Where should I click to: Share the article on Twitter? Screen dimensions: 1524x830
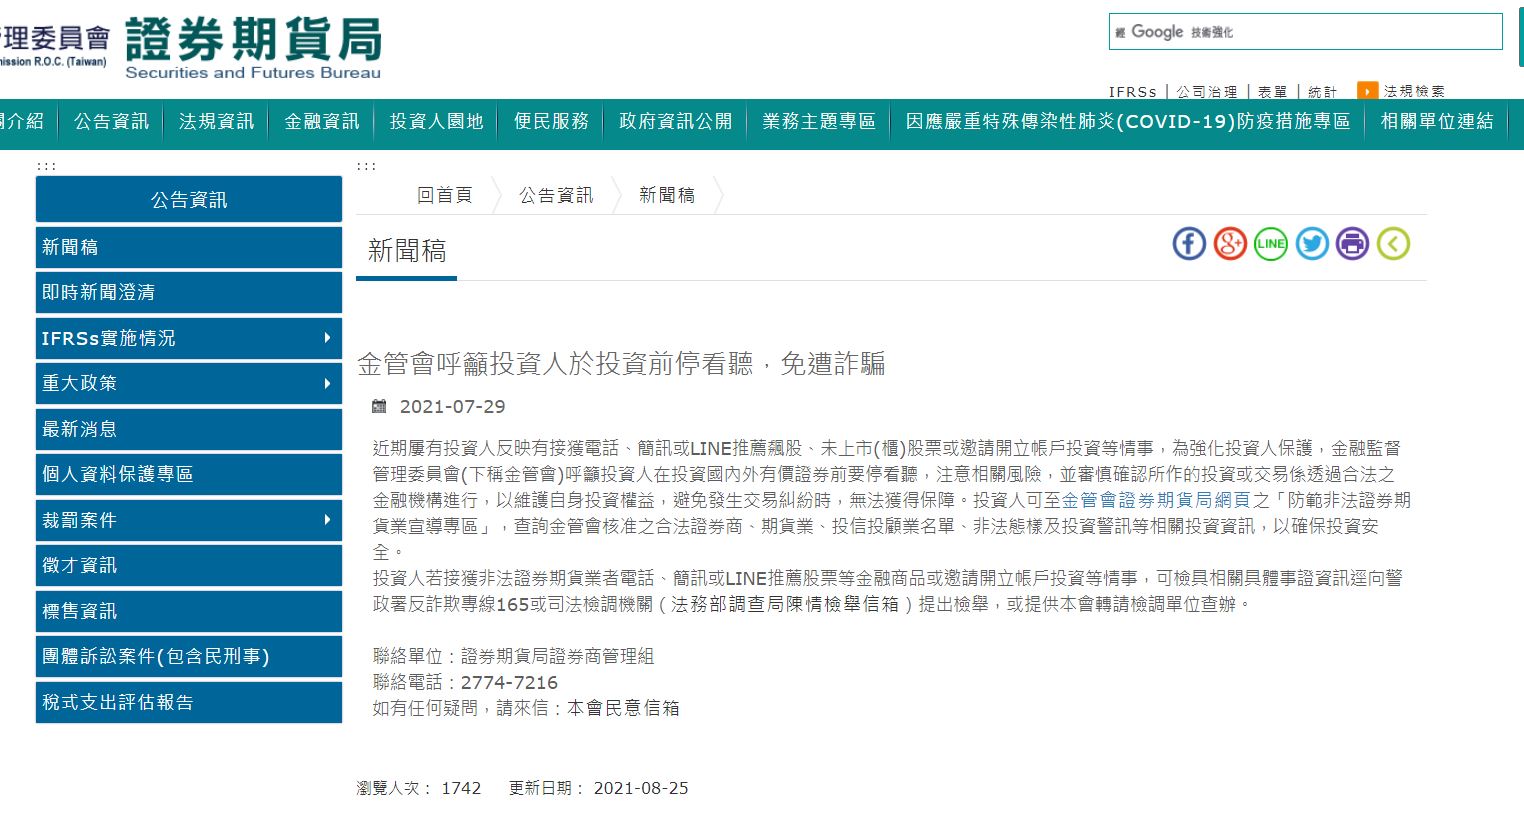[1311, 243]
